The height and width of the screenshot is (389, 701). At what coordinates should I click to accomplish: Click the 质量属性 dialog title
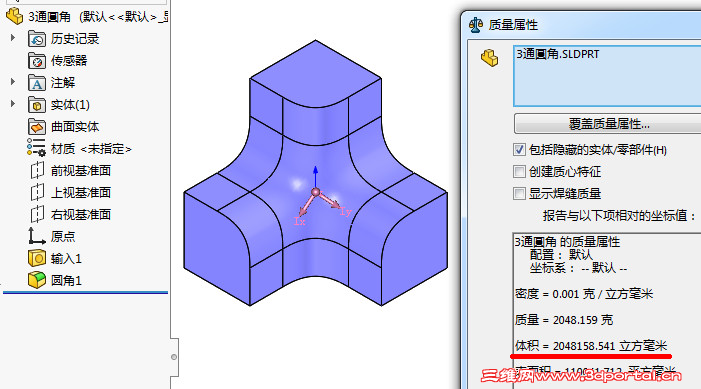(x=513, y=25)
